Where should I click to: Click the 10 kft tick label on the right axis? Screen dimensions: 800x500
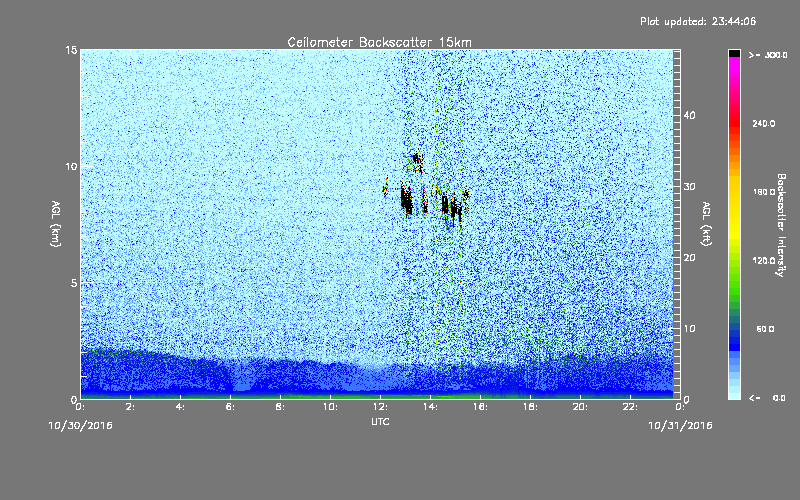pos(689,328)
